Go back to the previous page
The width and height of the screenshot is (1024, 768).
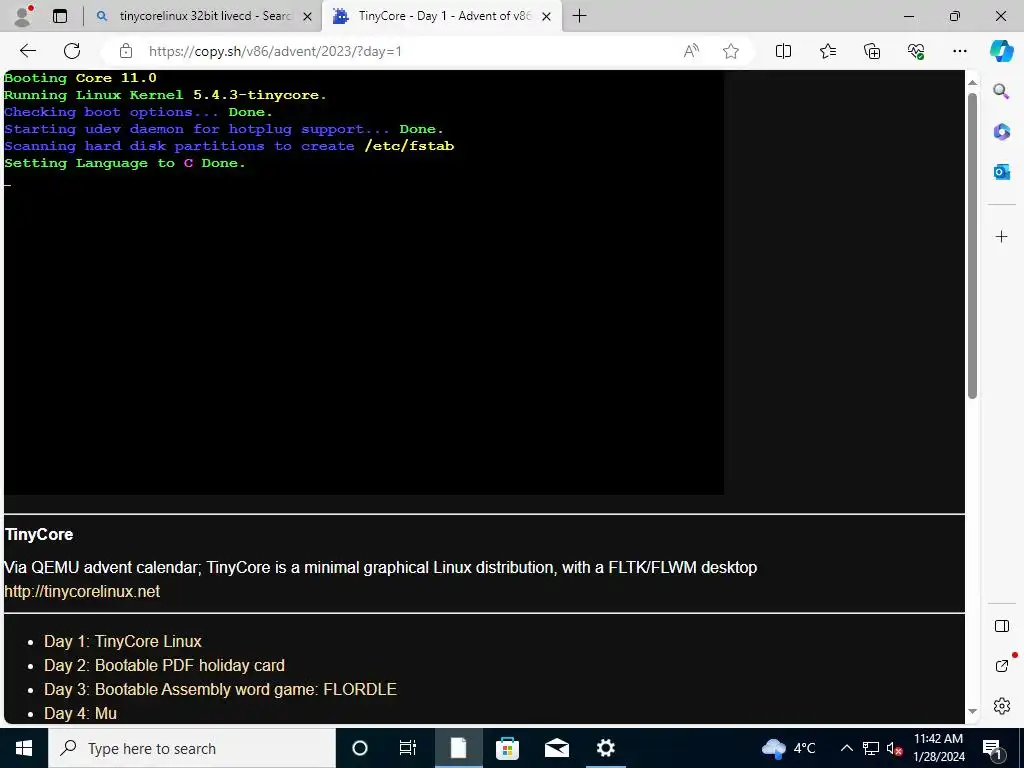click(x=28, y=51)
